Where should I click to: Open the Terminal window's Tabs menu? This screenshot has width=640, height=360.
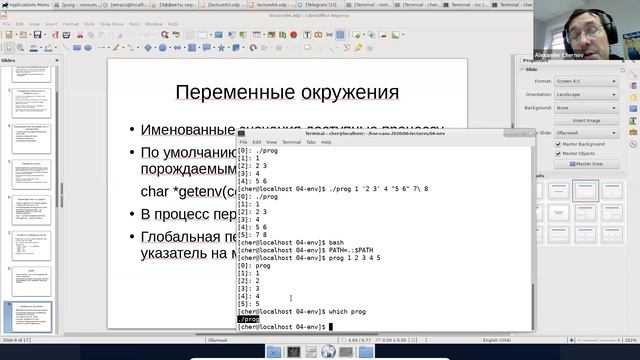(311, 142)
